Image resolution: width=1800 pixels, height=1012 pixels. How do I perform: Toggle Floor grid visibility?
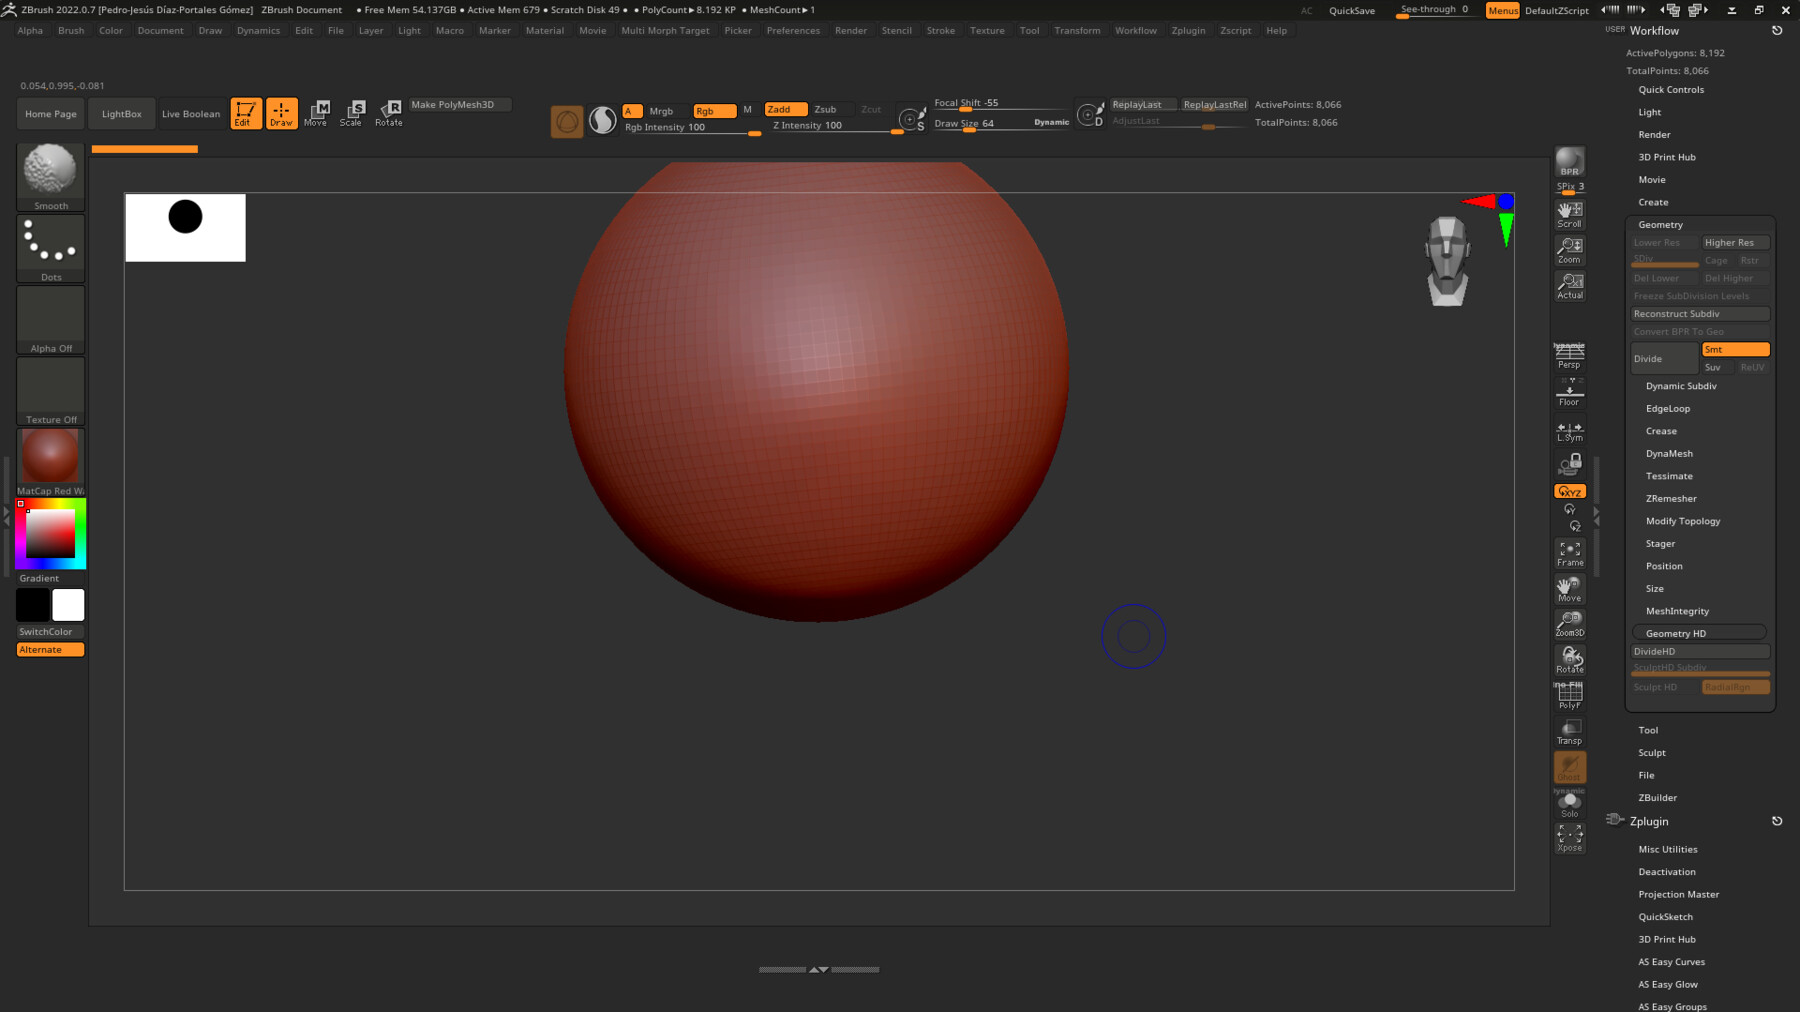tap(1569, 395)
